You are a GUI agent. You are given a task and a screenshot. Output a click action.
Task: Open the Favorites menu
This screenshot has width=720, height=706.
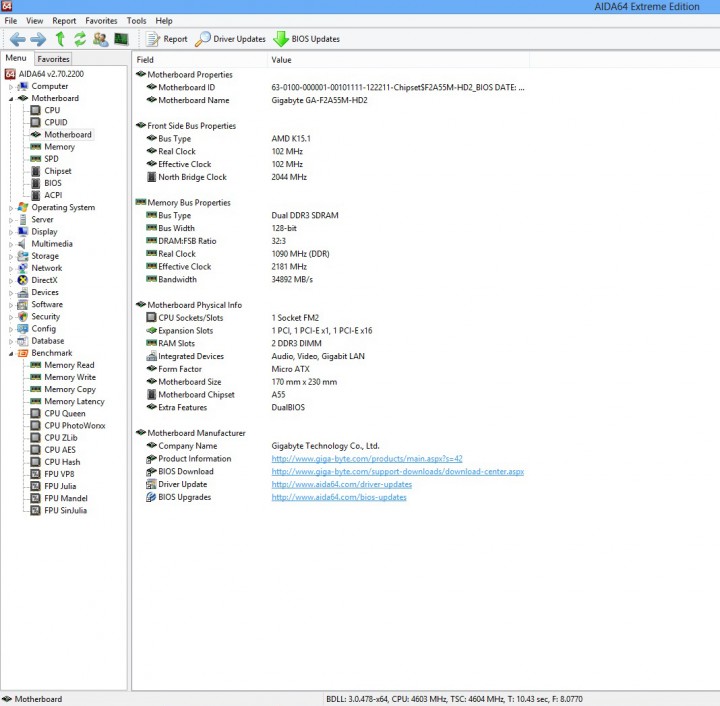tap(101, 21)
